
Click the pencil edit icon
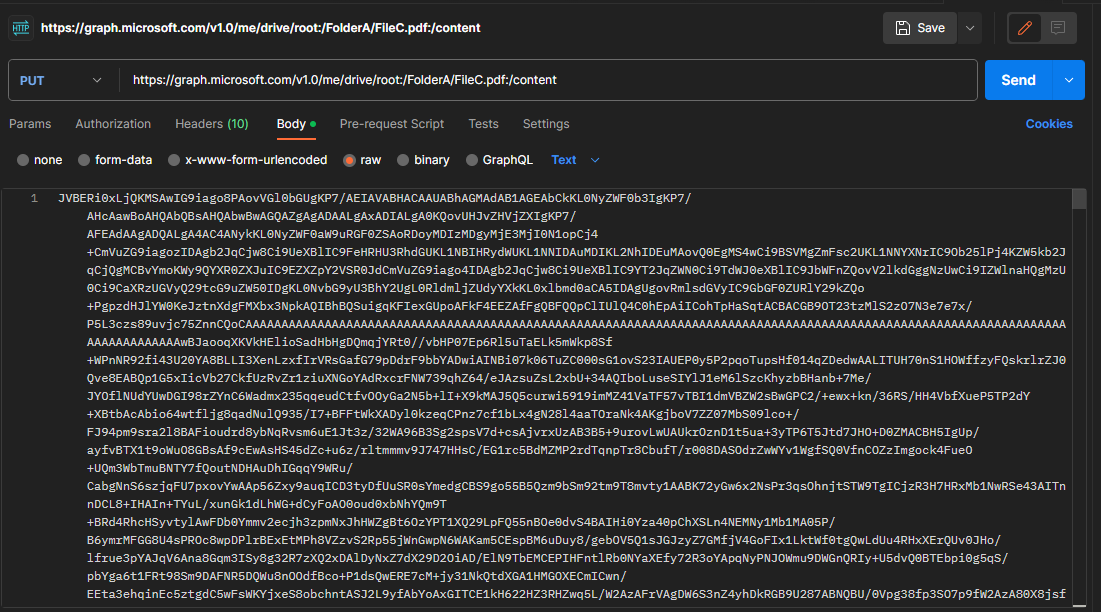[x=1022, y=28]
